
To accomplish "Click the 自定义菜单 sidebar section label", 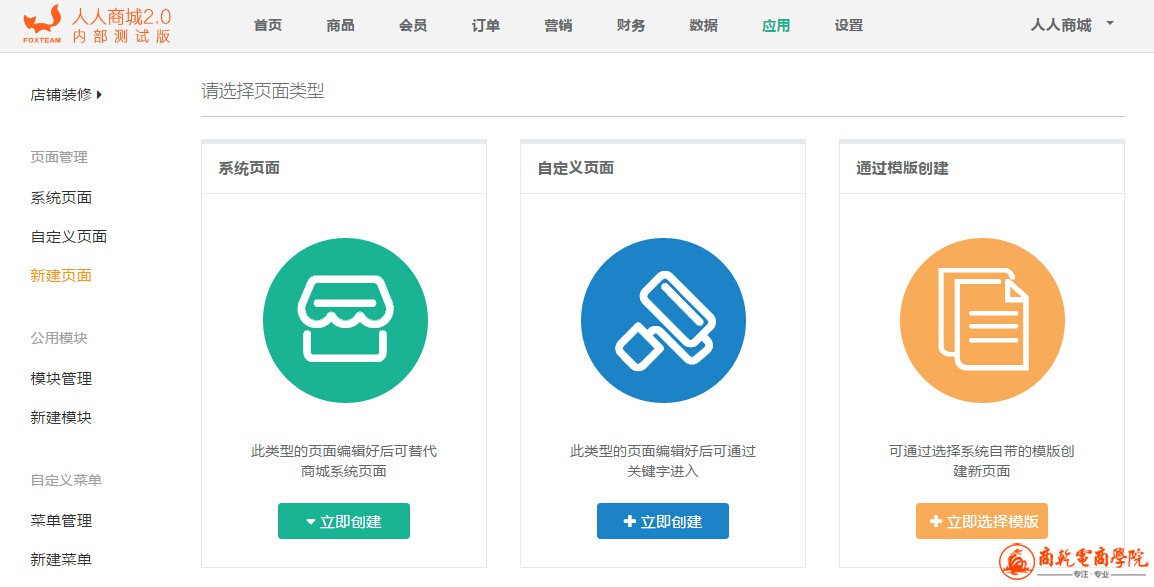I will pyautogui.click(x=66, y=480).
